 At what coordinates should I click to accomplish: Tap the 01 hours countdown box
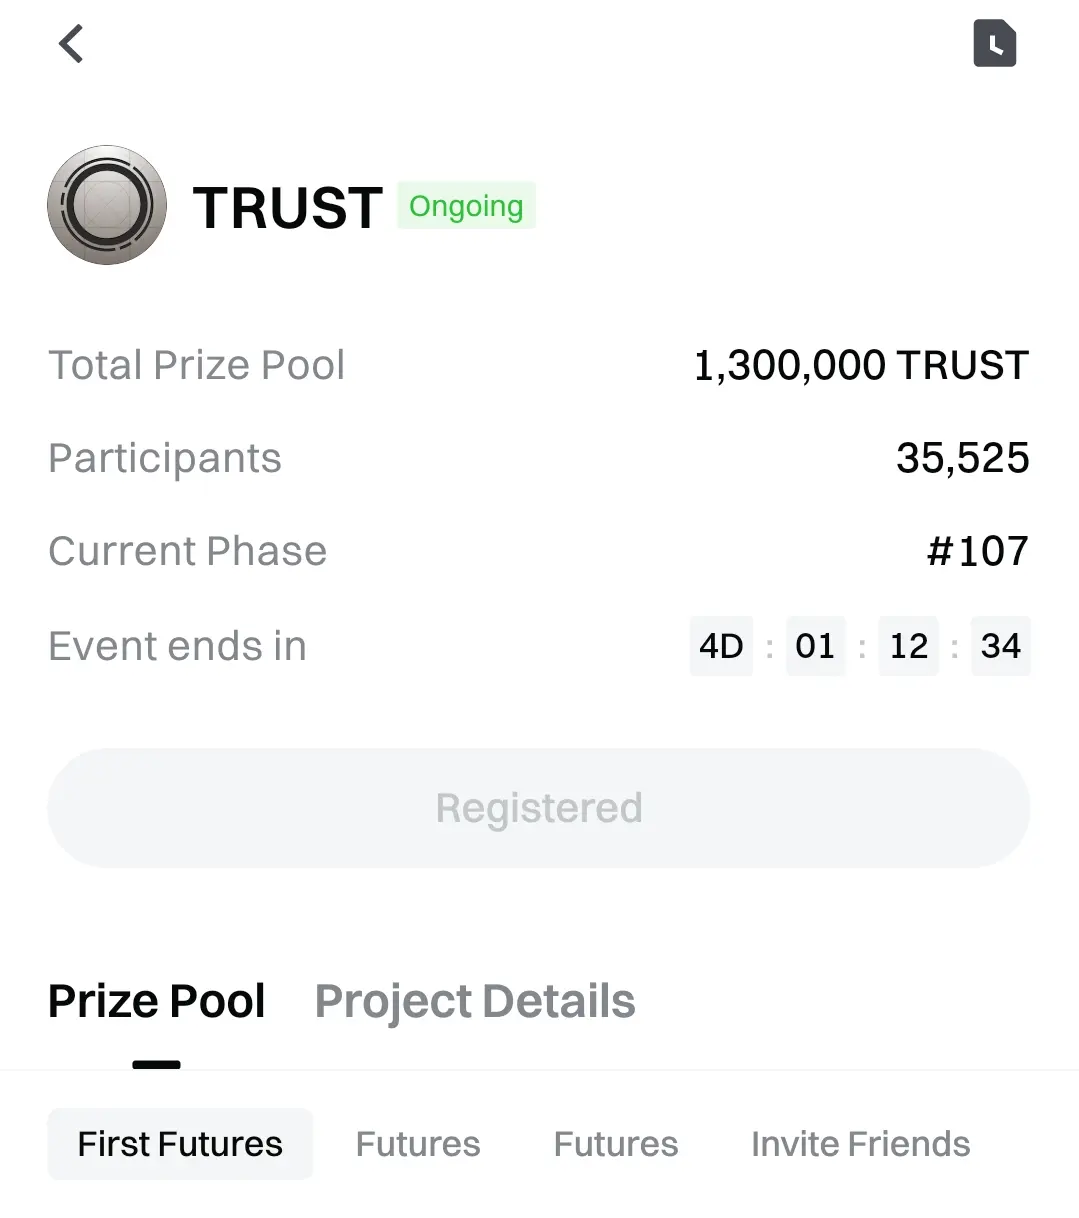pos(815,646)
